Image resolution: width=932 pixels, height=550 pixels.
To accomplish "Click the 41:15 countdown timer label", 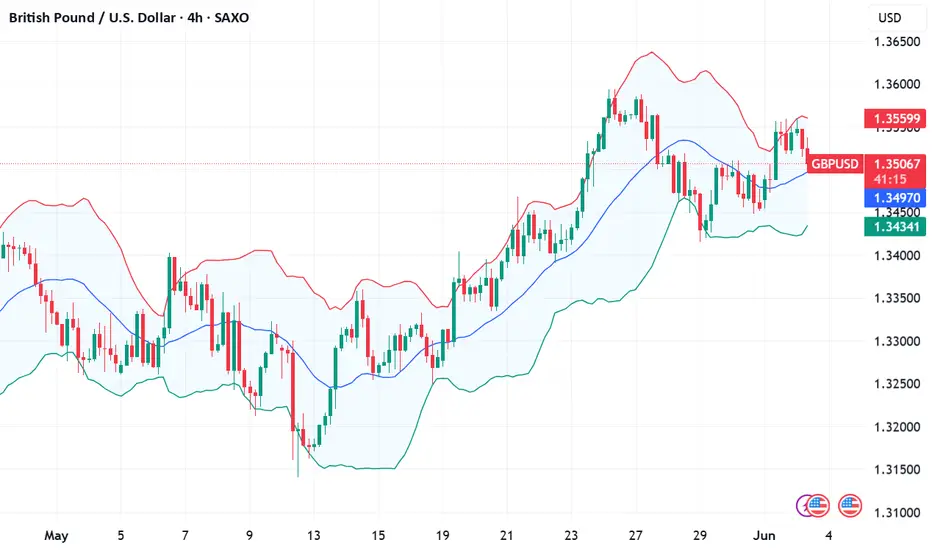I will point(890,179).
